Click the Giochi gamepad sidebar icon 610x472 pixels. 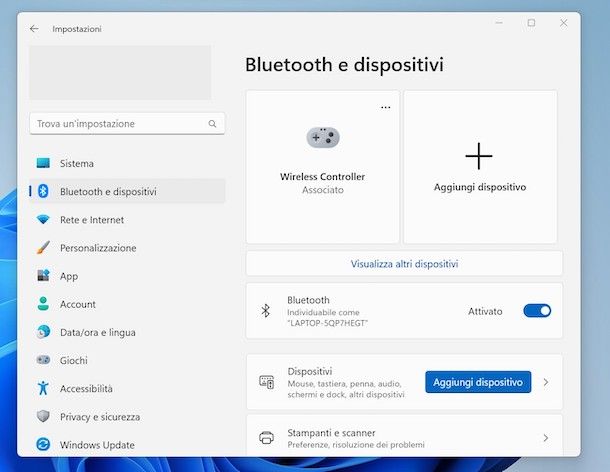click(43, 360)
